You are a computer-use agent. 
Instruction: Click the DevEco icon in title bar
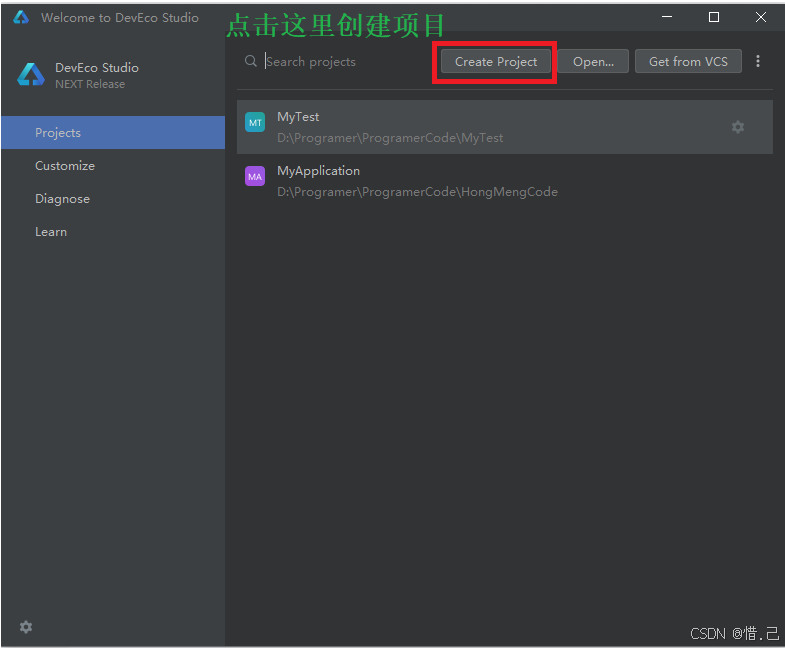coord(21,18)
